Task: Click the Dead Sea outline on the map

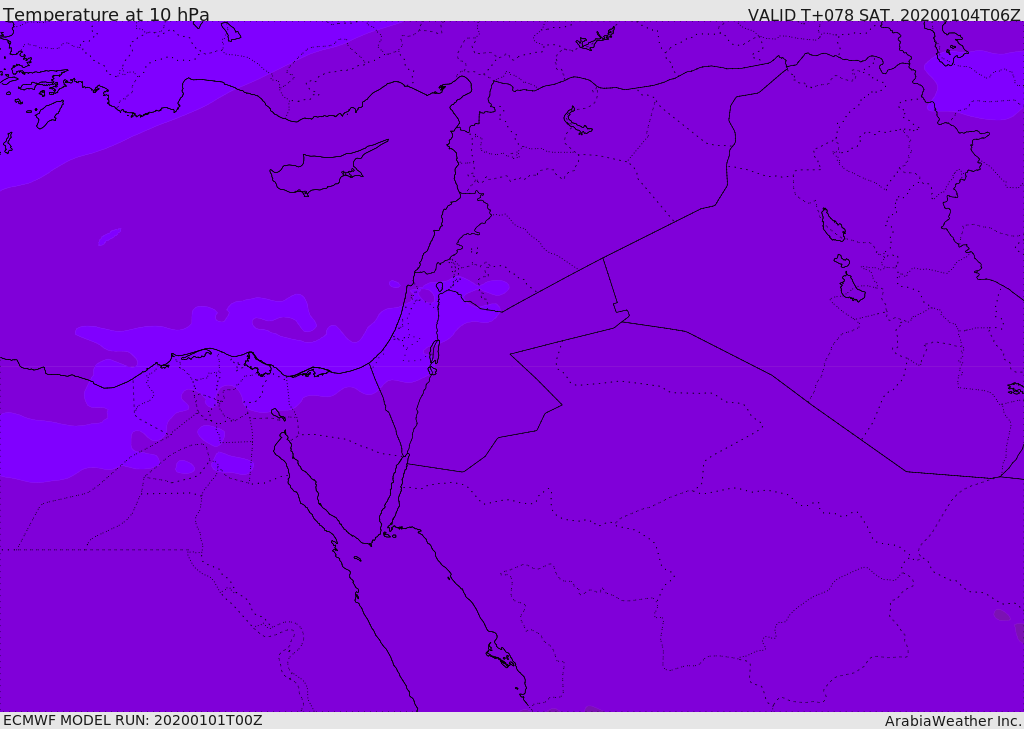Action: (x=434, y=357)
